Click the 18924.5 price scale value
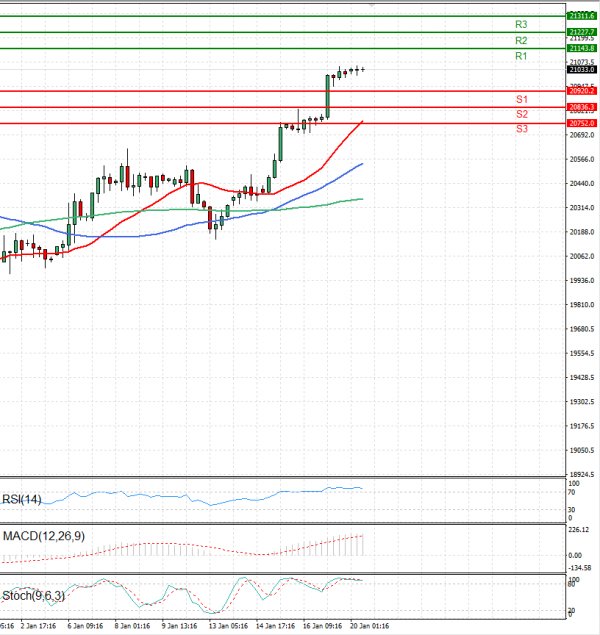Viewport: 600px width, 635px height. 582,475
